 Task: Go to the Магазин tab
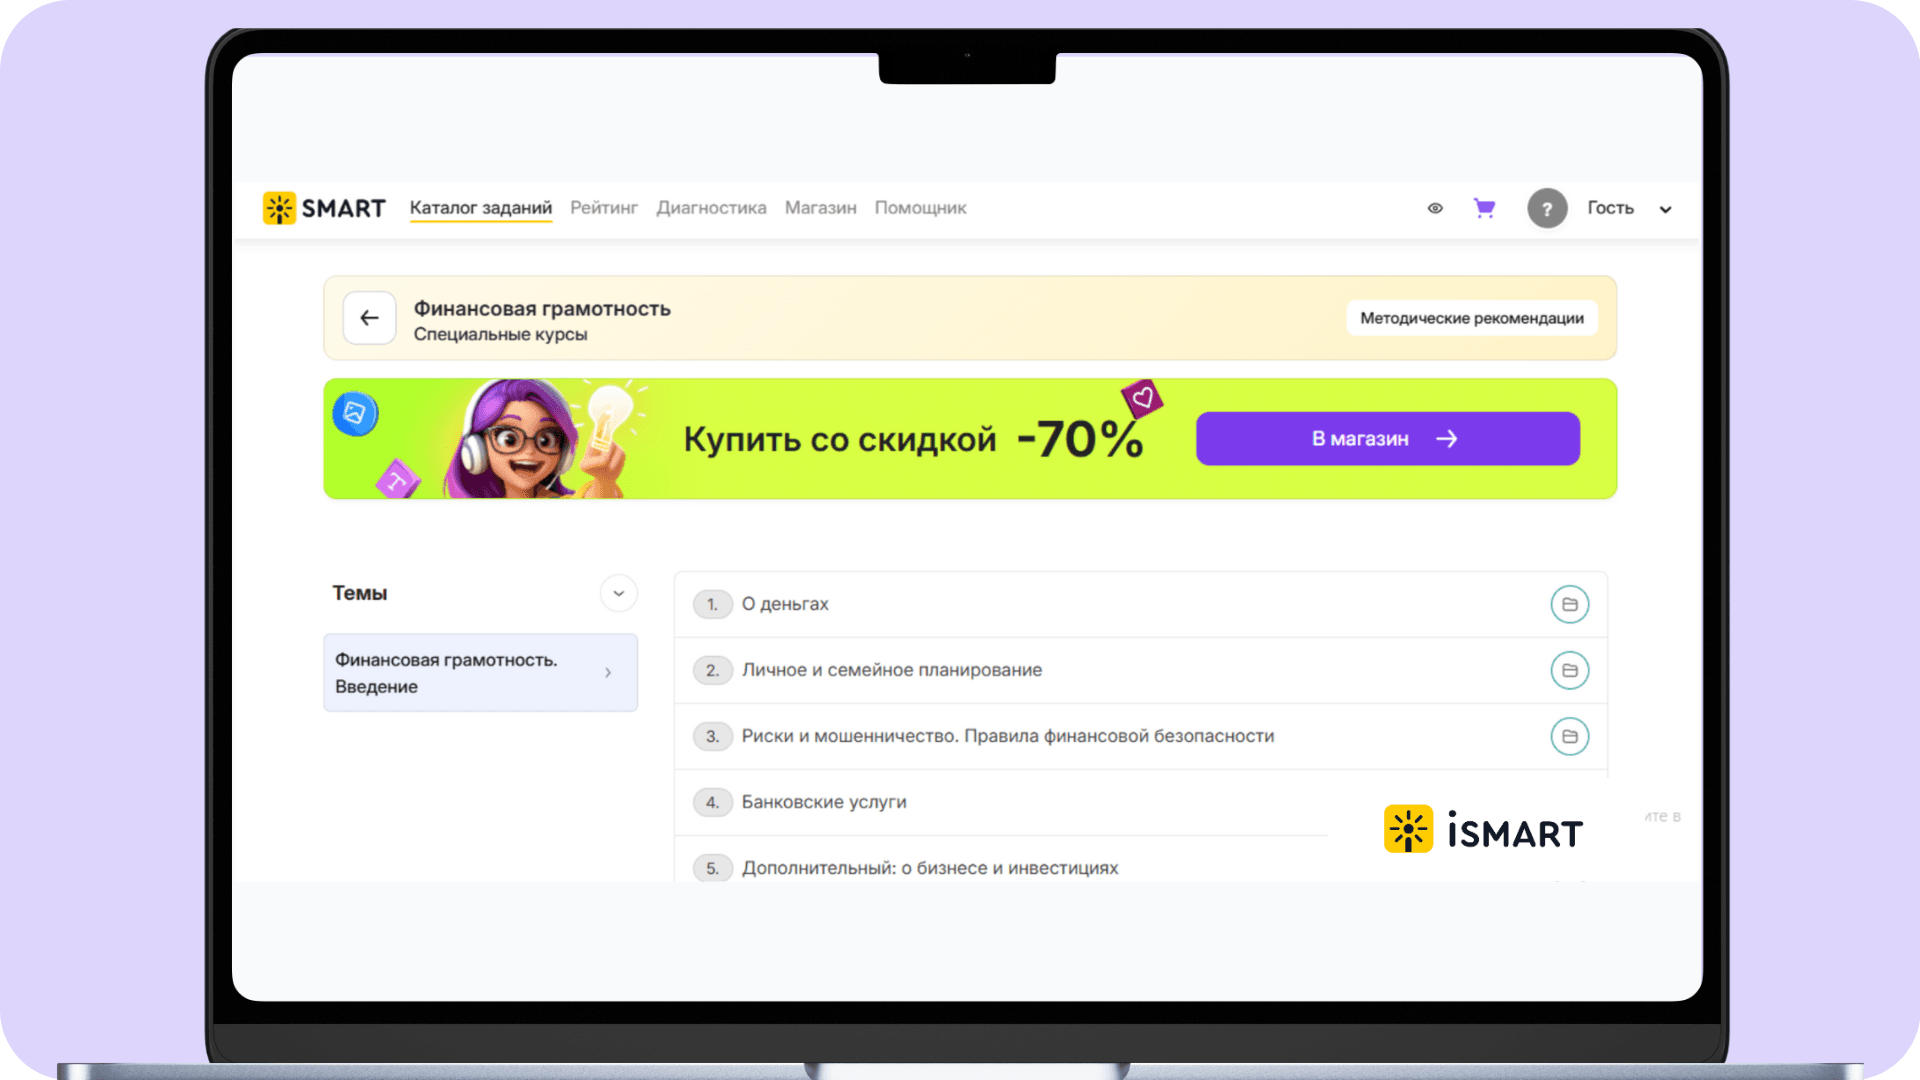pyautogui.click(x=820, y=208)
